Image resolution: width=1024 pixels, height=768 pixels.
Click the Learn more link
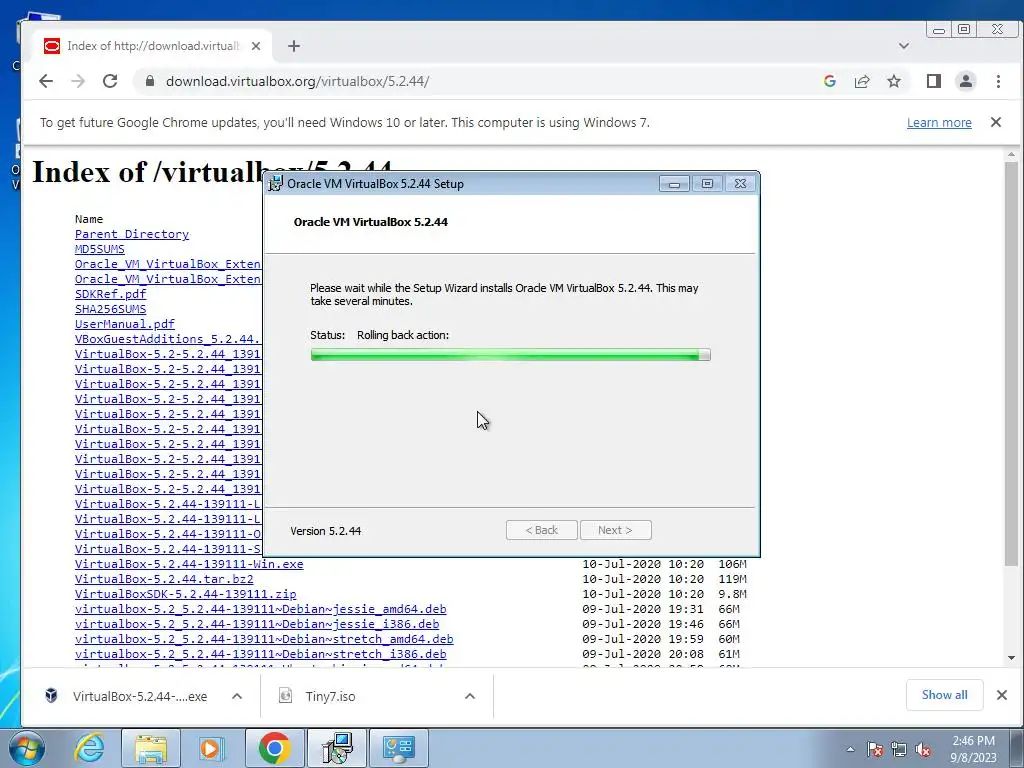point(939,123)
